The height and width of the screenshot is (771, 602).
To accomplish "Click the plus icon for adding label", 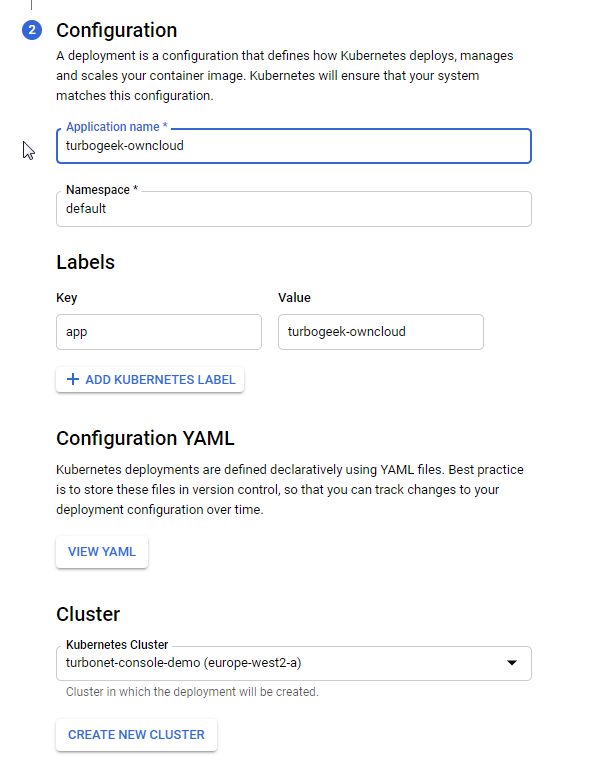I will (73, 379).
